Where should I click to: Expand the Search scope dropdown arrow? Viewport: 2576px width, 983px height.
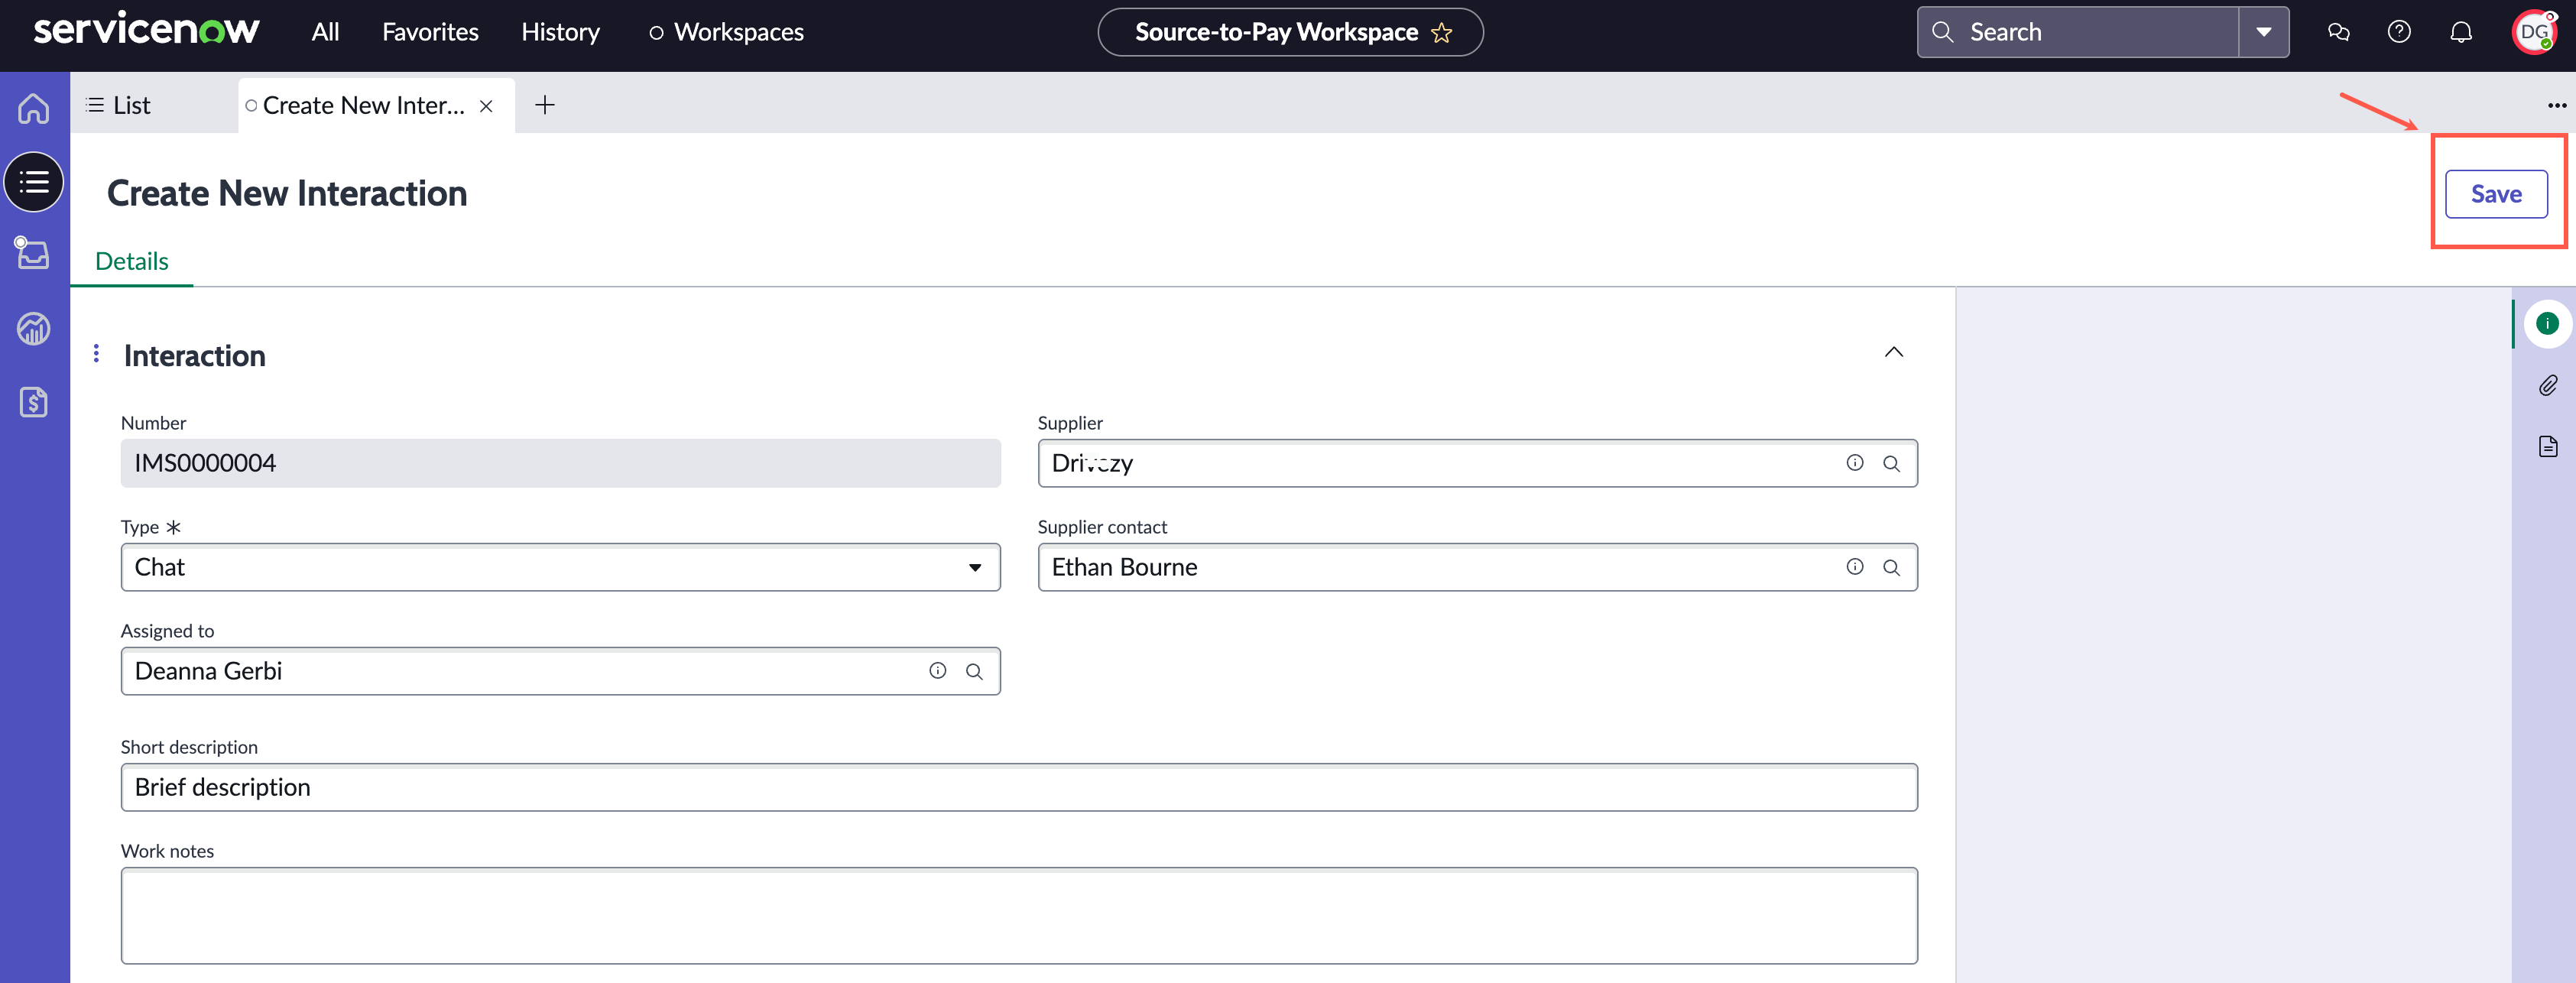(x=2263, y=32)
